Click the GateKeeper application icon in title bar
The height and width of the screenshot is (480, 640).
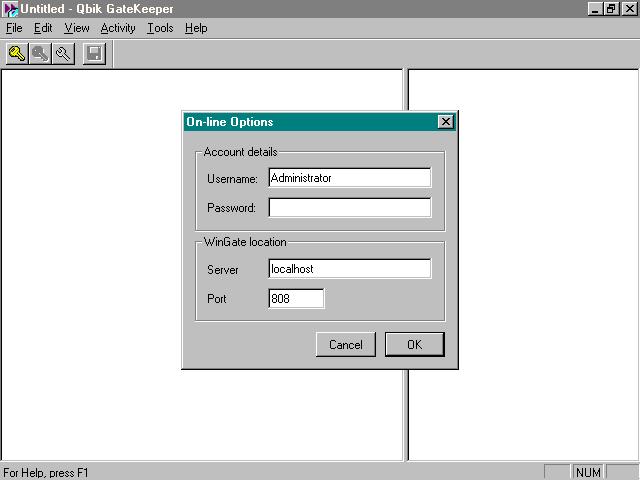click(10, 9)
